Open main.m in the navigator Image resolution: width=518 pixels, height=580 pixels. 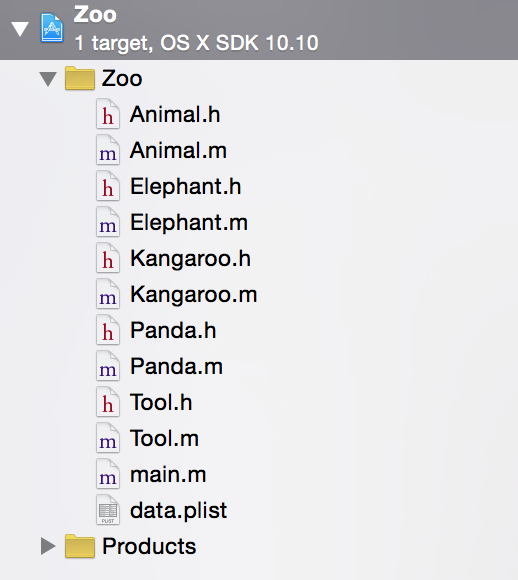(168, 475)
